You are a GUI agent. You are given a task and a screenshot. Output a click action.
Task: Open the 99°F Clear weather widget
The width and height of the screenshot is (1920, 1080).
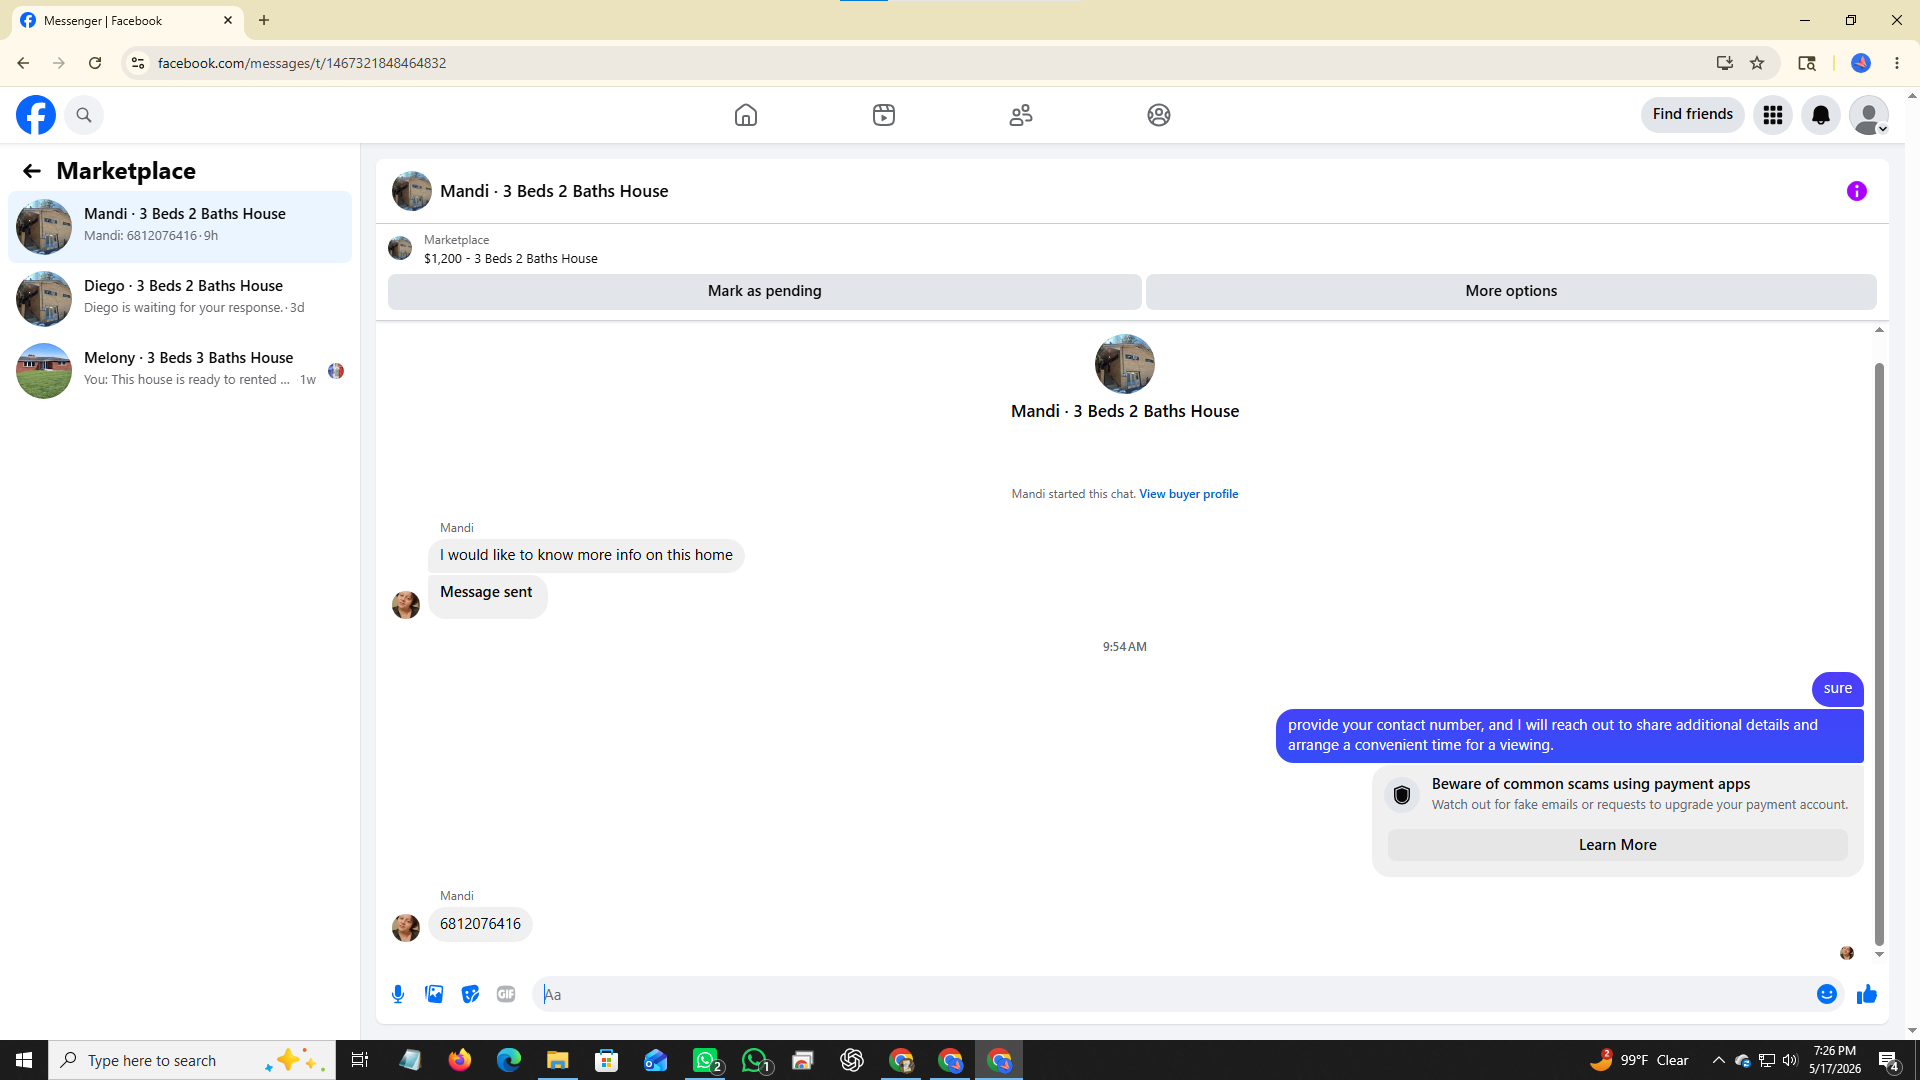click(x=1640, y=1060)
